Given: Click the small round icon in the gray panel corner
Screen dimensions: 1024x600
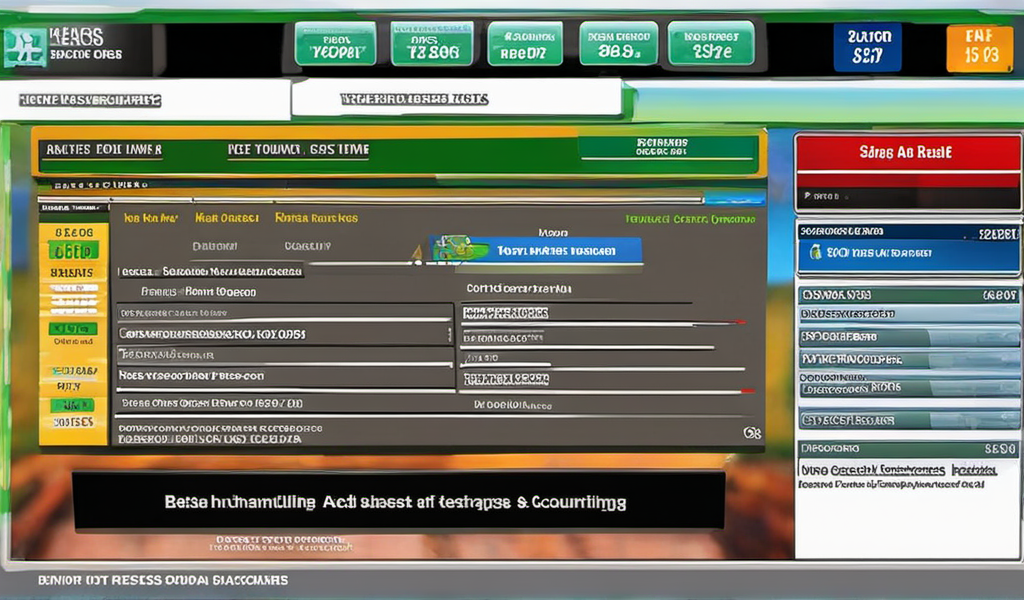Looking at the screenshot, I should [x=752, y=433].
